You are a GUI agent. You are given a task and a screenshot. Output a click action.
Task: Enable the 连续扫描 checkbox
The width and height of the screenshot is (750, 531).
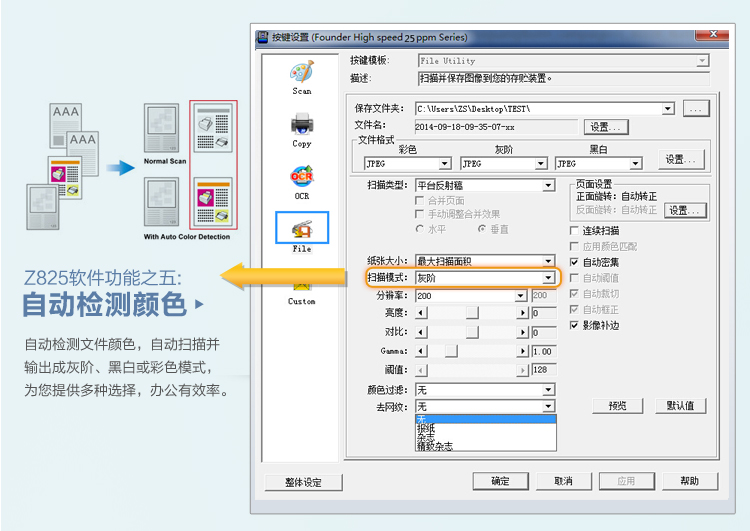pos(574,231)
